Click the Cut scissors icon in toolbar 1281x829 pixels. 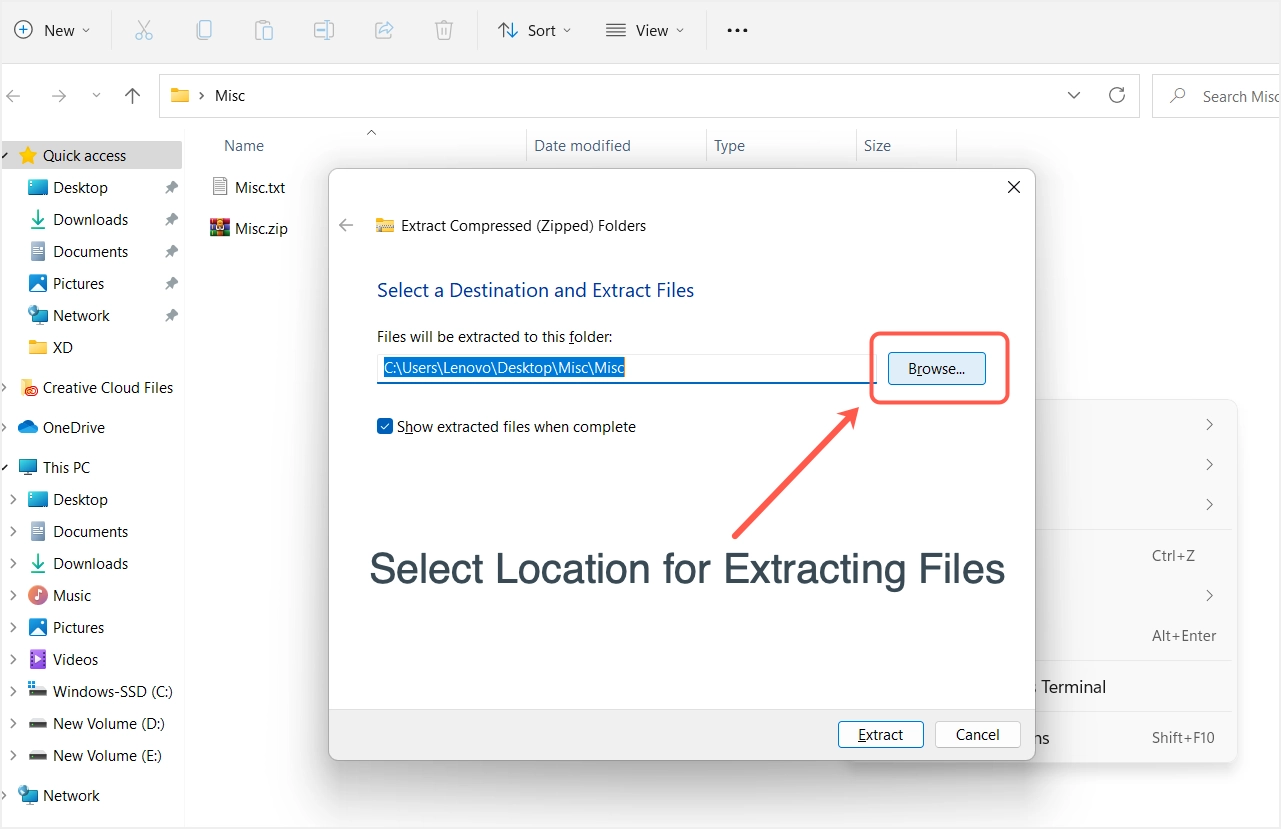click(x=144, y=30)
